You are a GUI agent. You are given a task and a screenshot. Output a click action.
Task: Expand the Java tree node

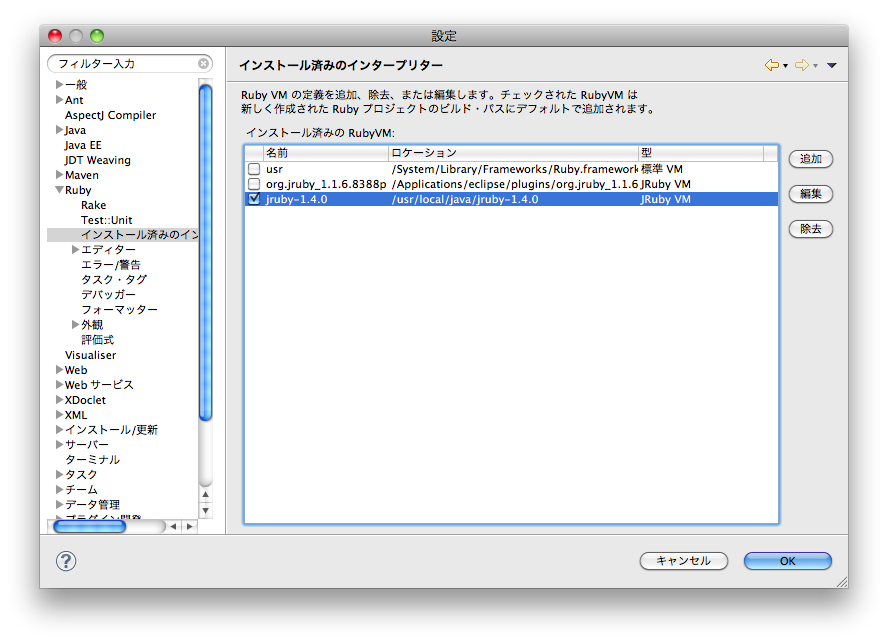point(59,129)
